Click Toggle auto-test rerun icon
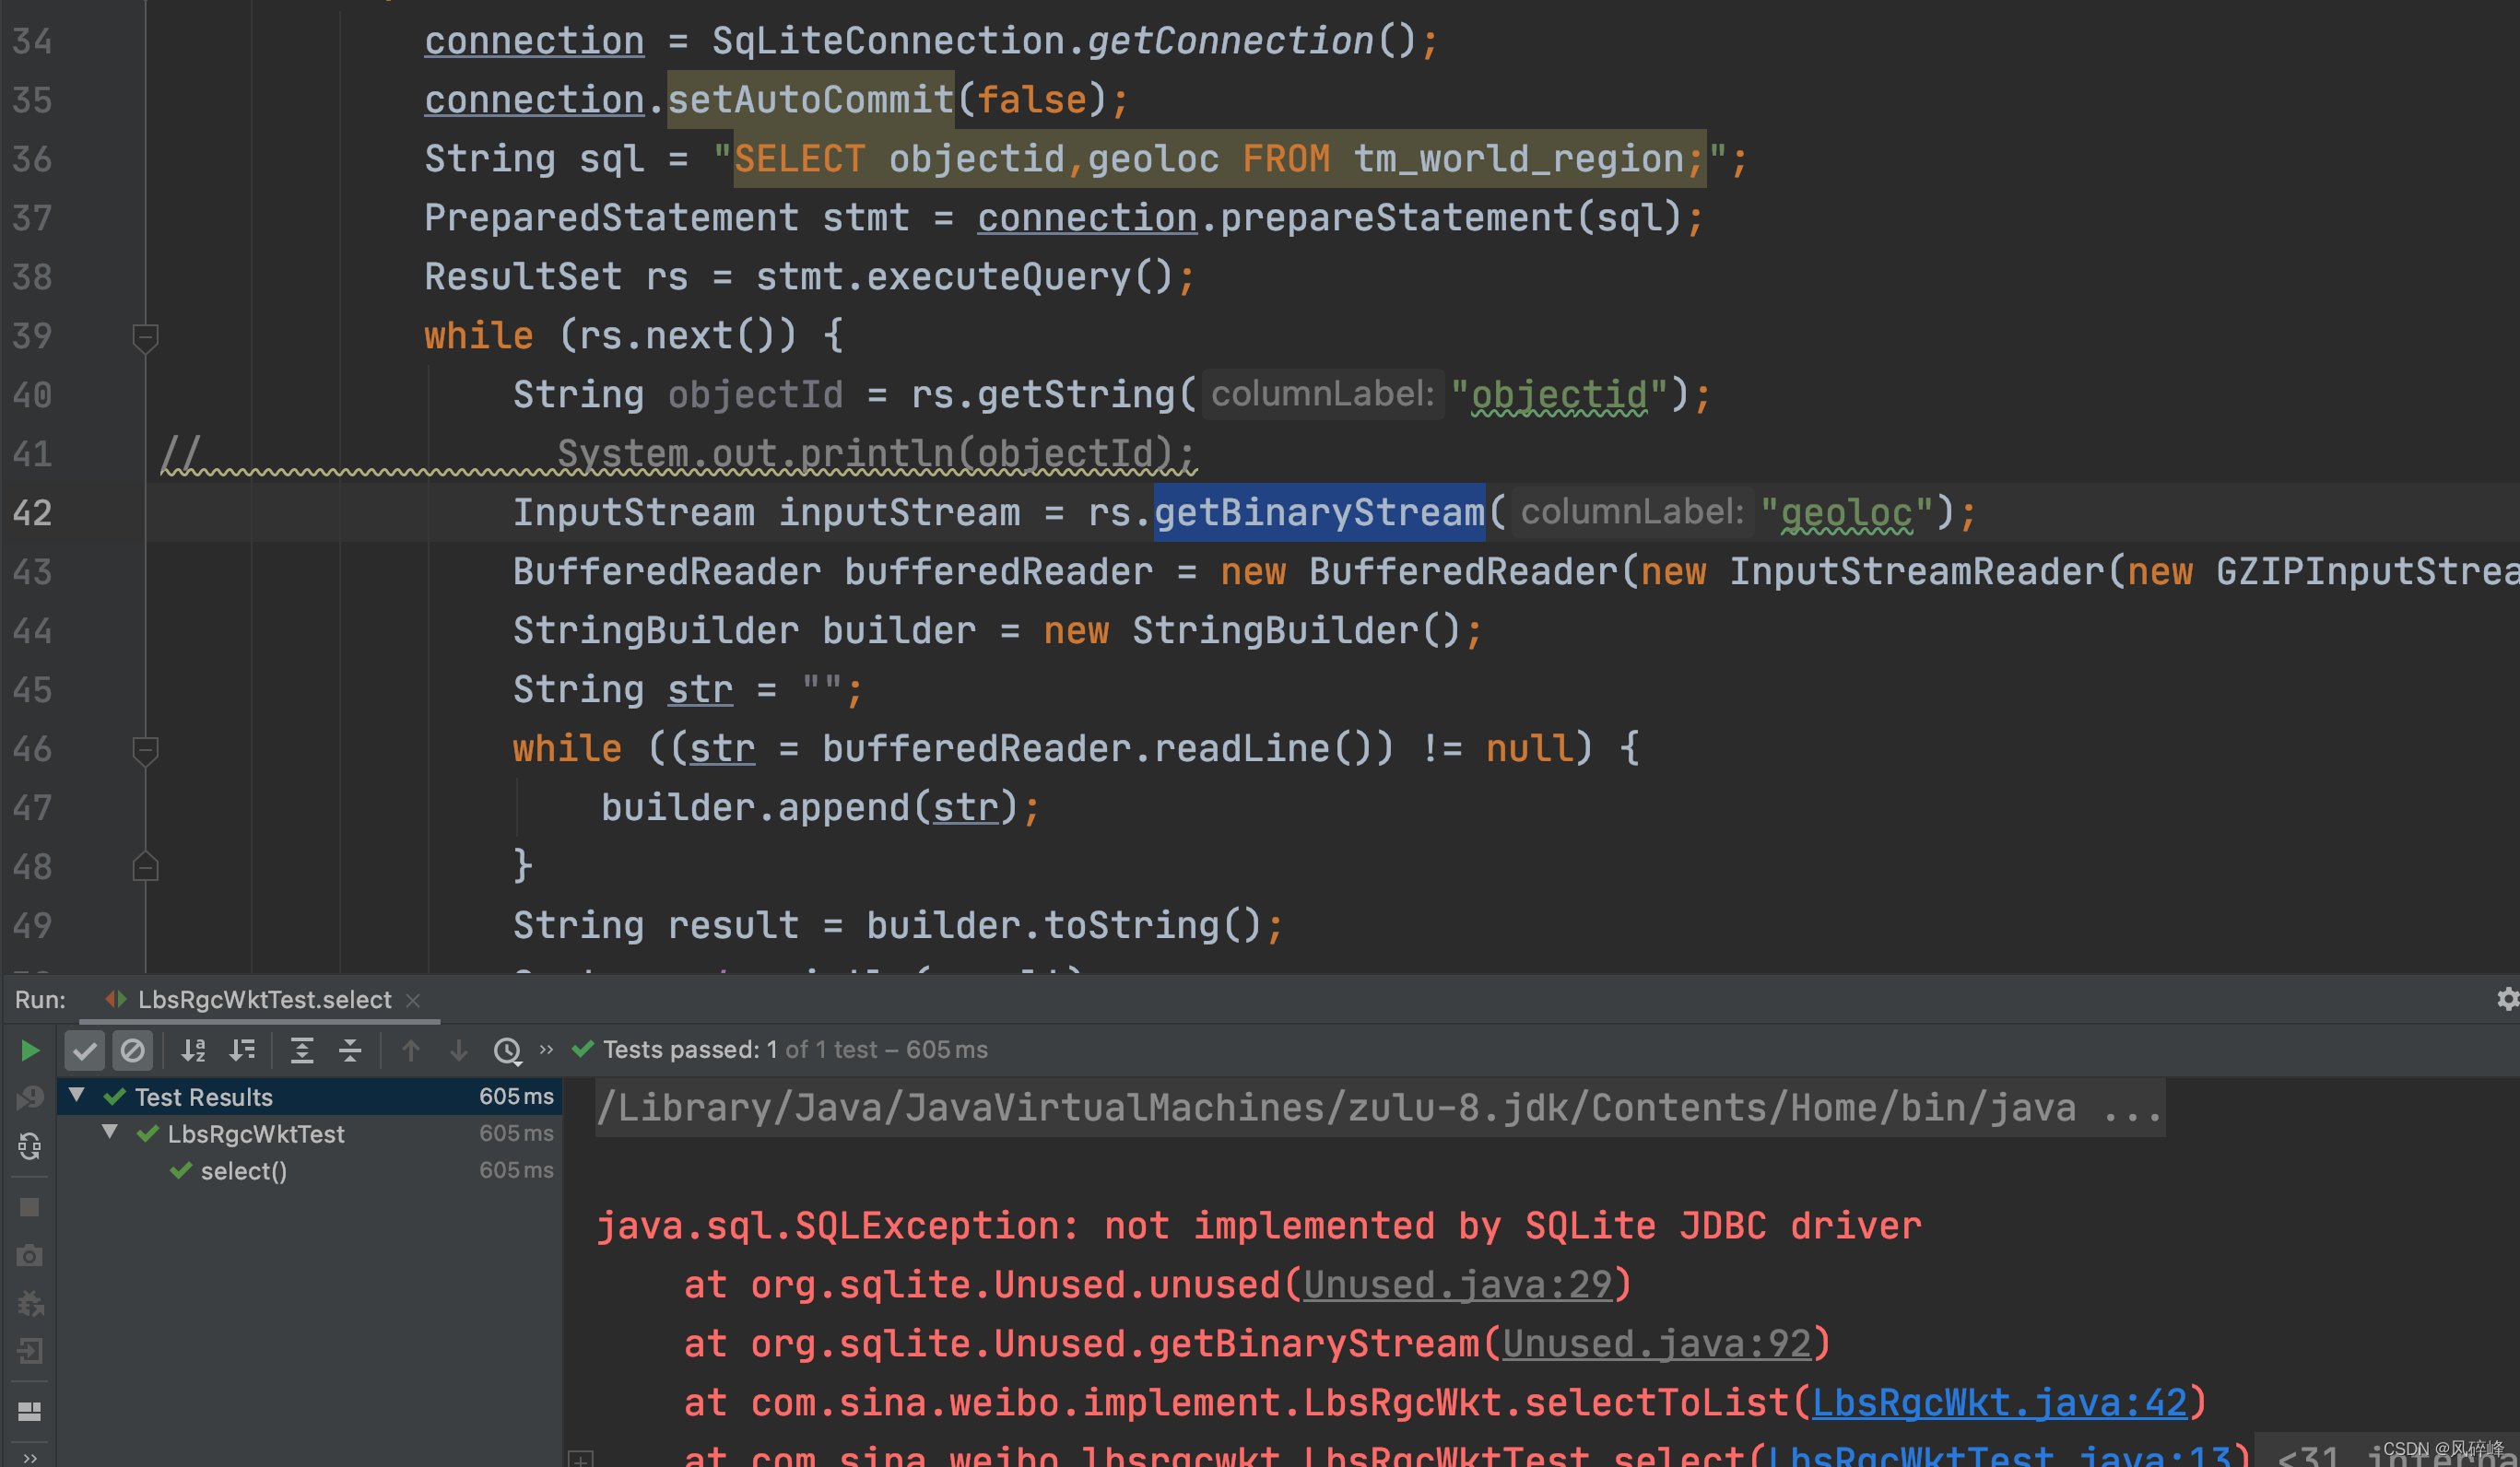The image size is (2520, 1467). coord(30,1146)
